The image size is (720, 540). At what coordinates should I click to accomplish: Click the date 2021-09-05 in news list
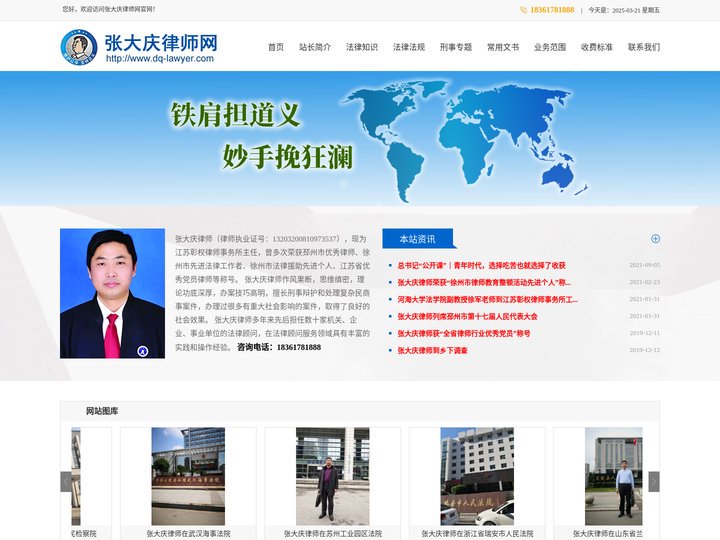click(x=644, y=265)
